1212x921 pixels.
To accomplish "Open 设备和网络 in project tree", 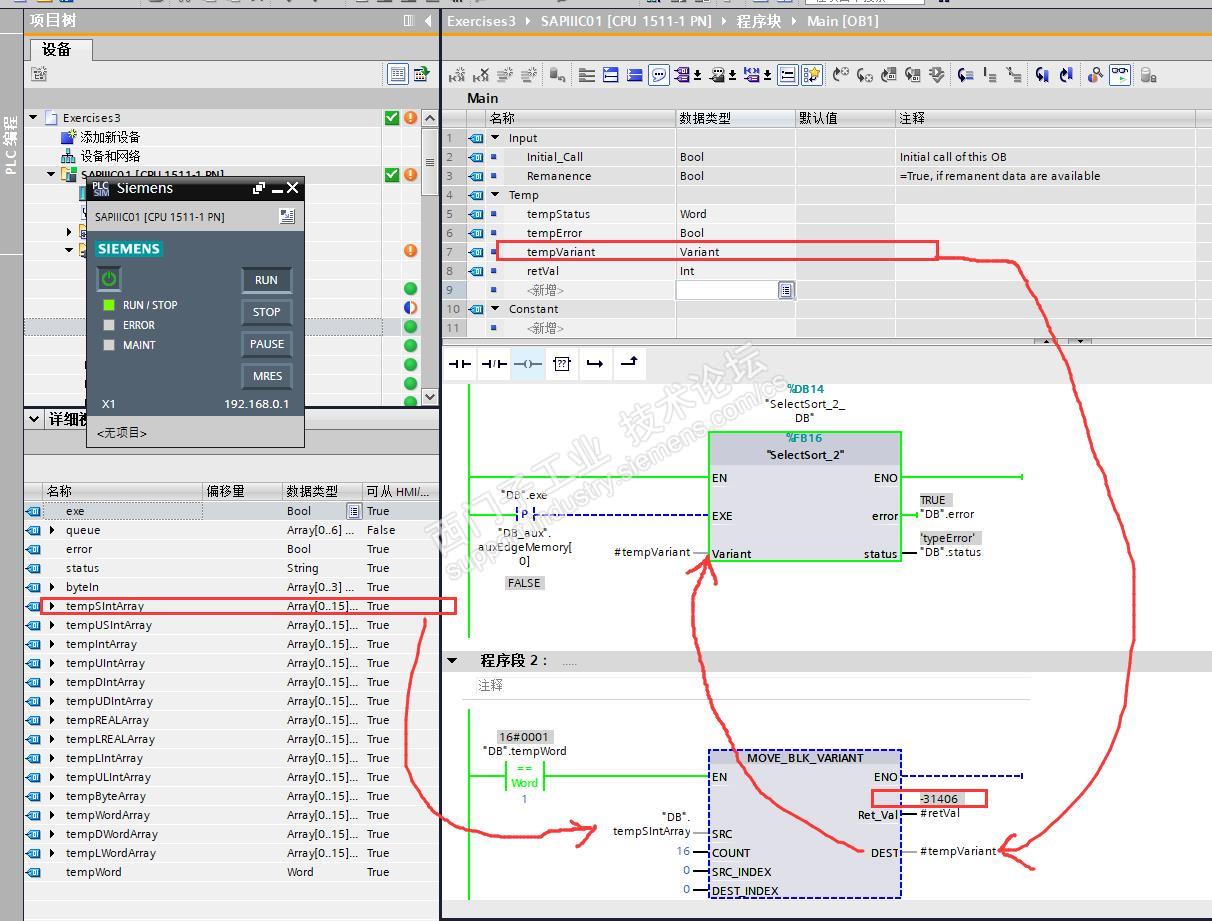I will click(110, 156).
